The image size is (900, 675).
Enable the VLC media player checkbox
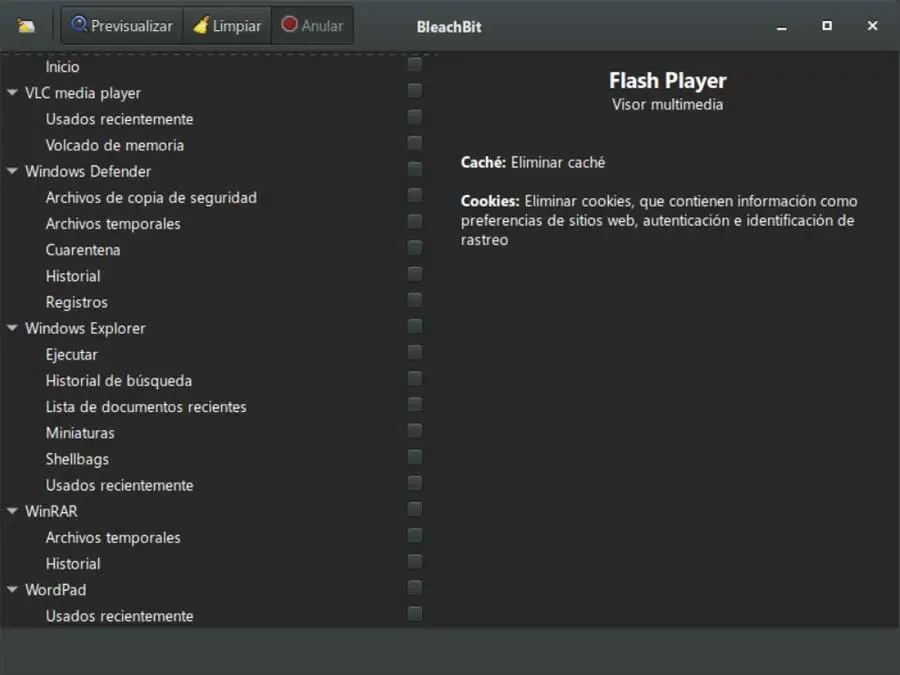pyautogui.click(x=414, y=90)
